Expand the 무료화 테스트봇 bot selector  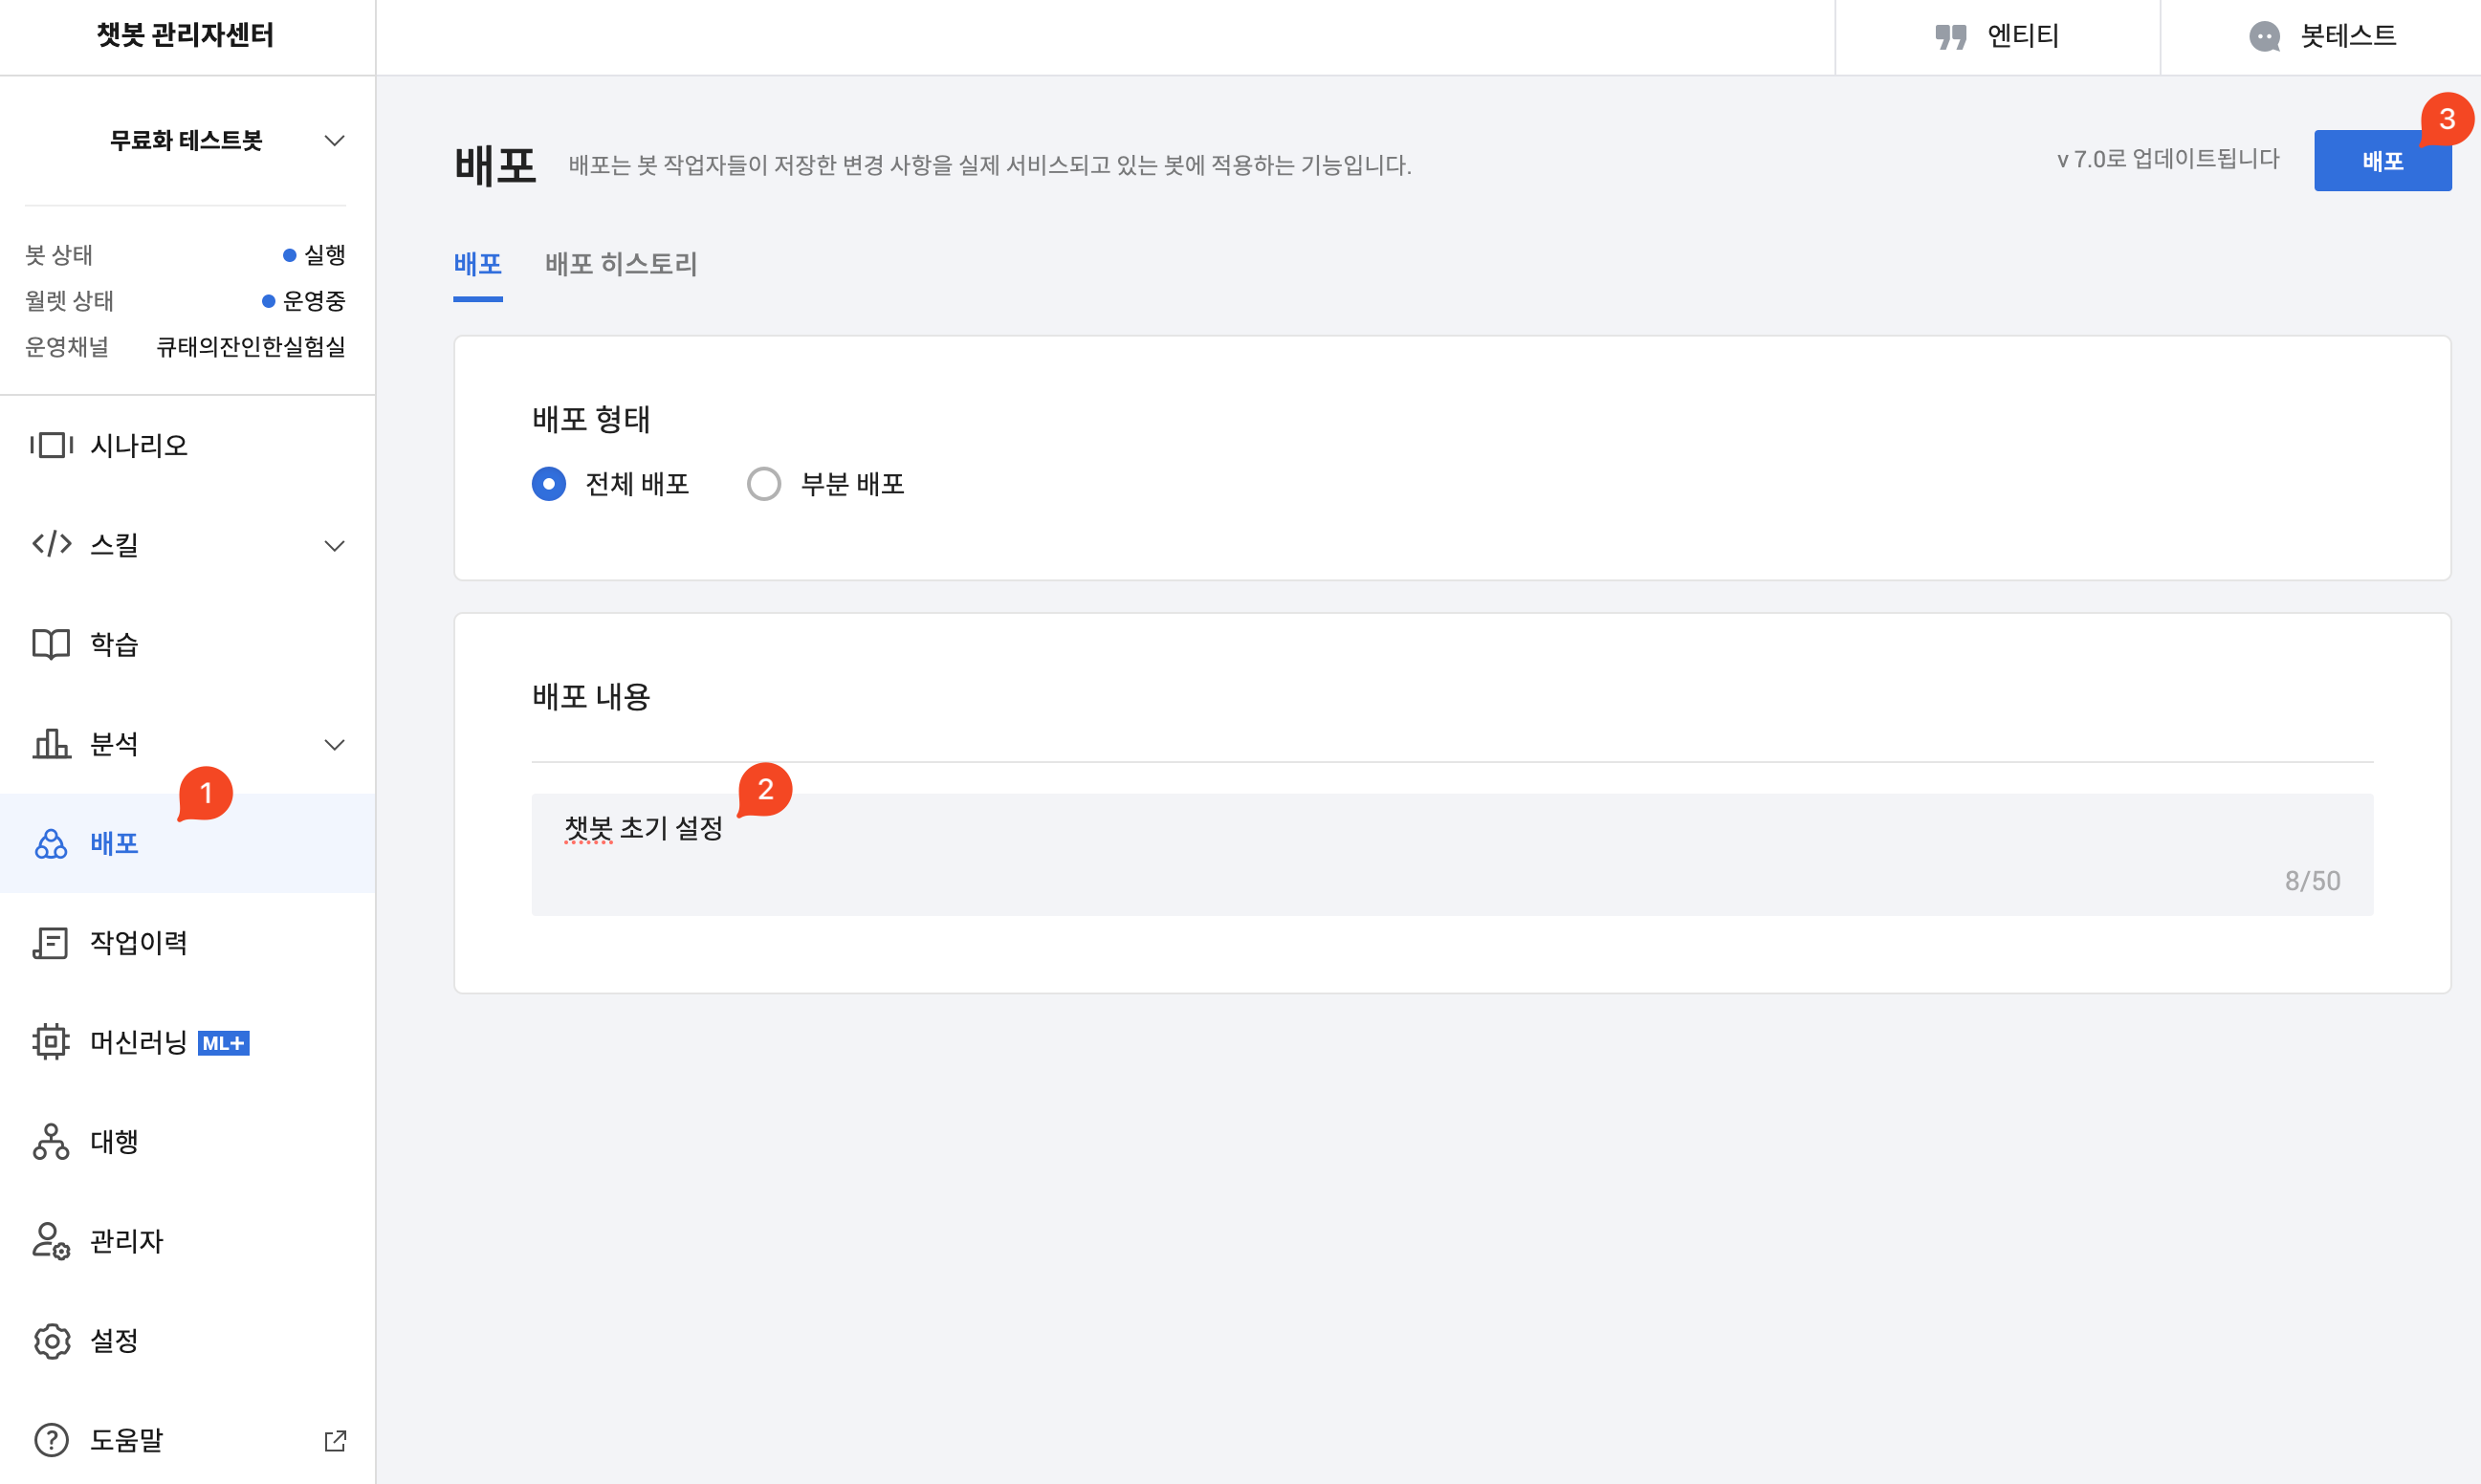click(x=334, y=141)
